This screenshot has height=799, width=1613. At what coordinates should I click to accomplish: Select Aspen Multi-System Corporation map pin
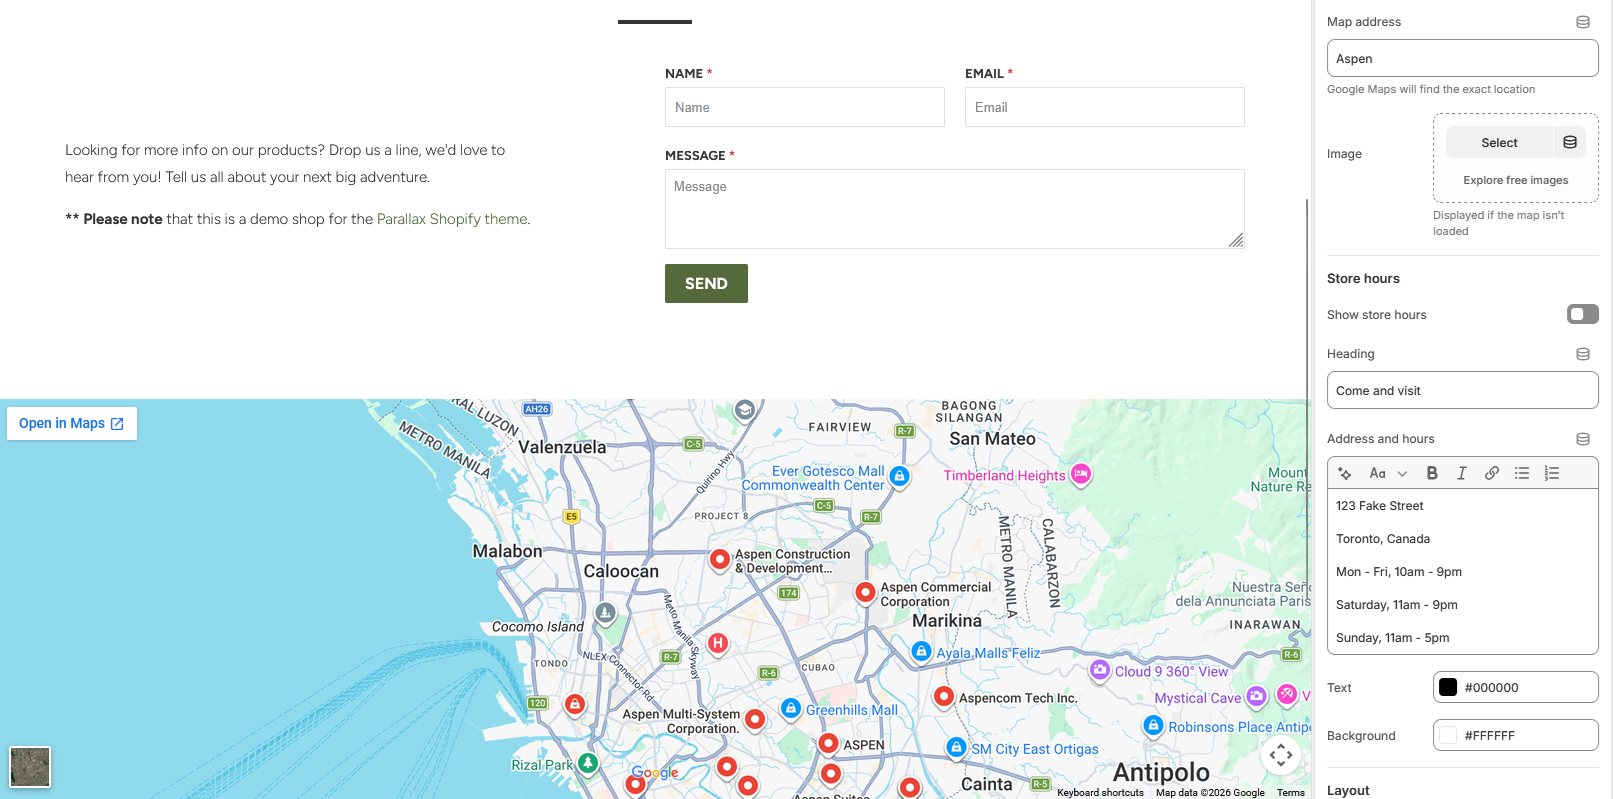coord(755,719)
